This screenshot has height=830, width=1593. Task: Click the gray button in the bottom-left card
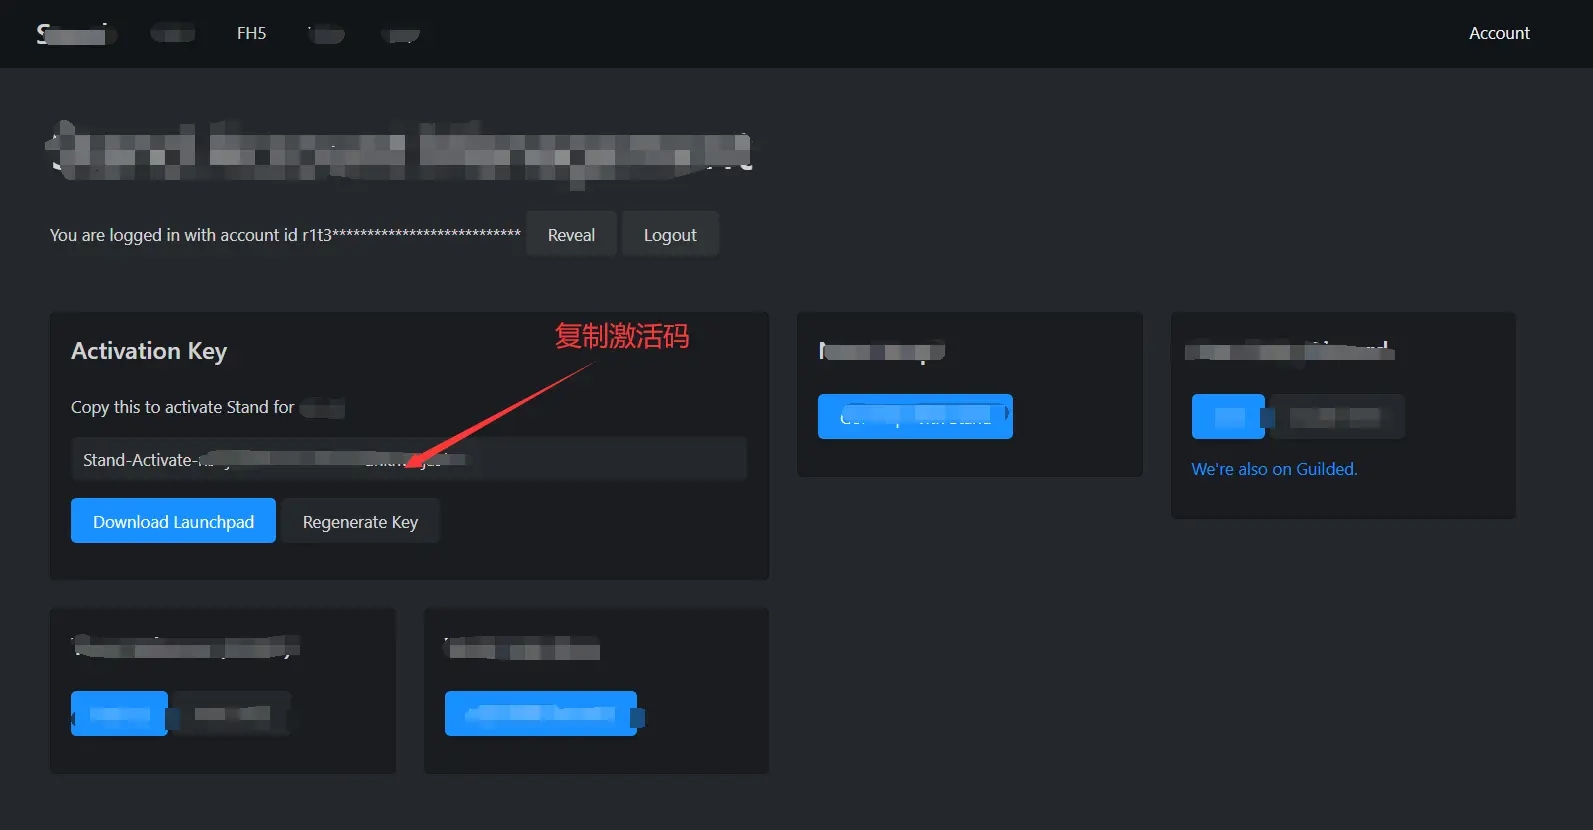[x=232, y=714]
